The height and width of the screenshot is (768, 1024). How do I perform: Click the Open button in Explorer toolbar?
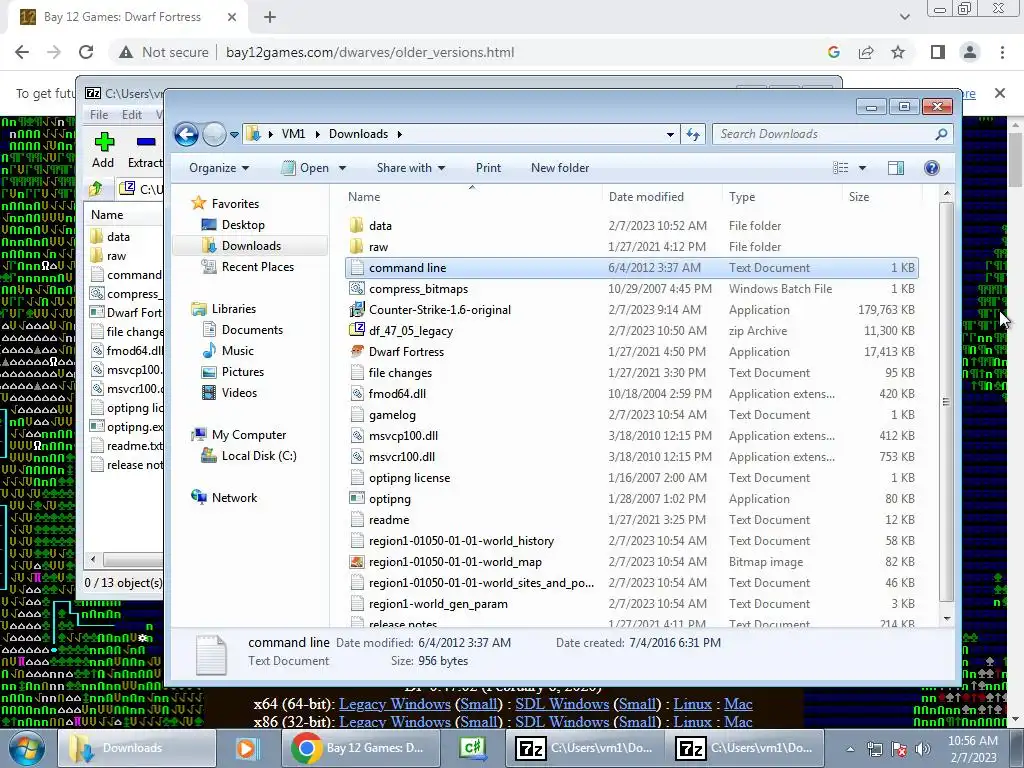pyautogui.click(x=306, y=168)
